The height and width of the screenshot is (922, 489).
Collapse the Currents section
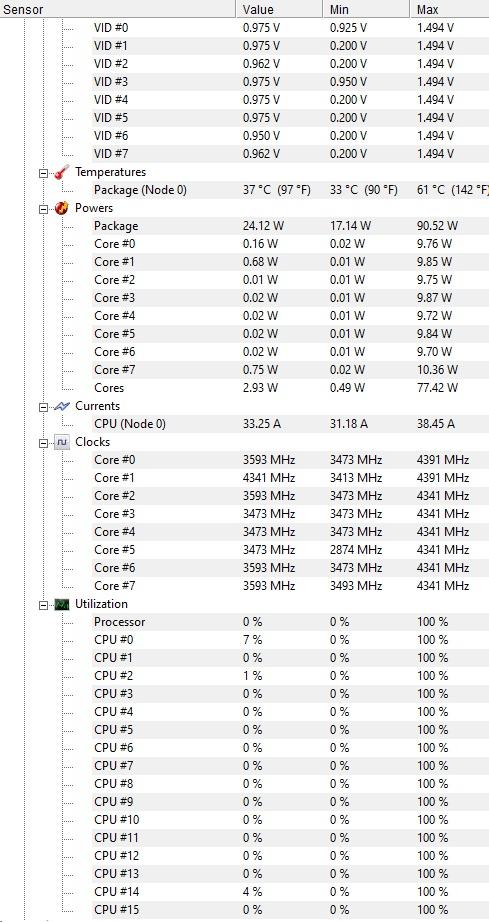tap(43, 407)
